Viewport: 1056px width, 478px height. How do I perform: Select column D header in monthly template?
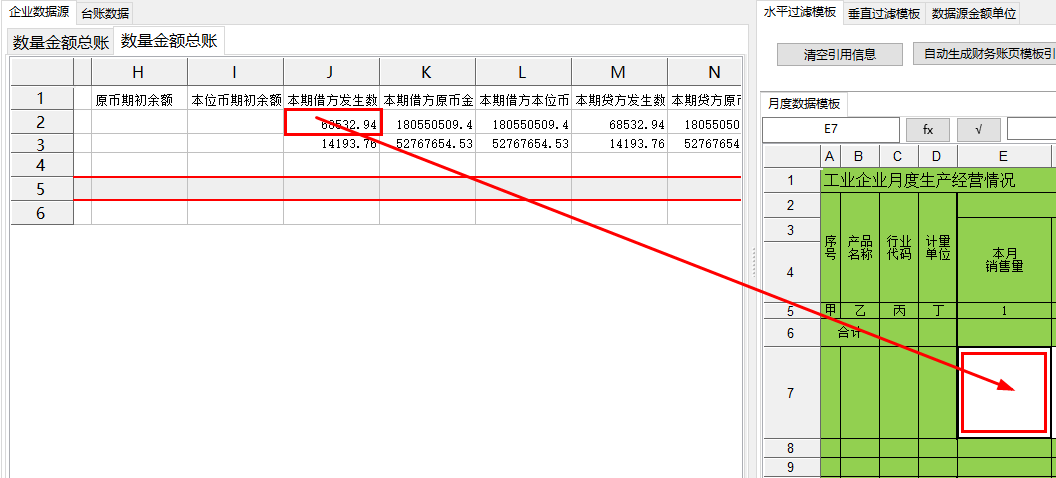click(x=937, y=156)
